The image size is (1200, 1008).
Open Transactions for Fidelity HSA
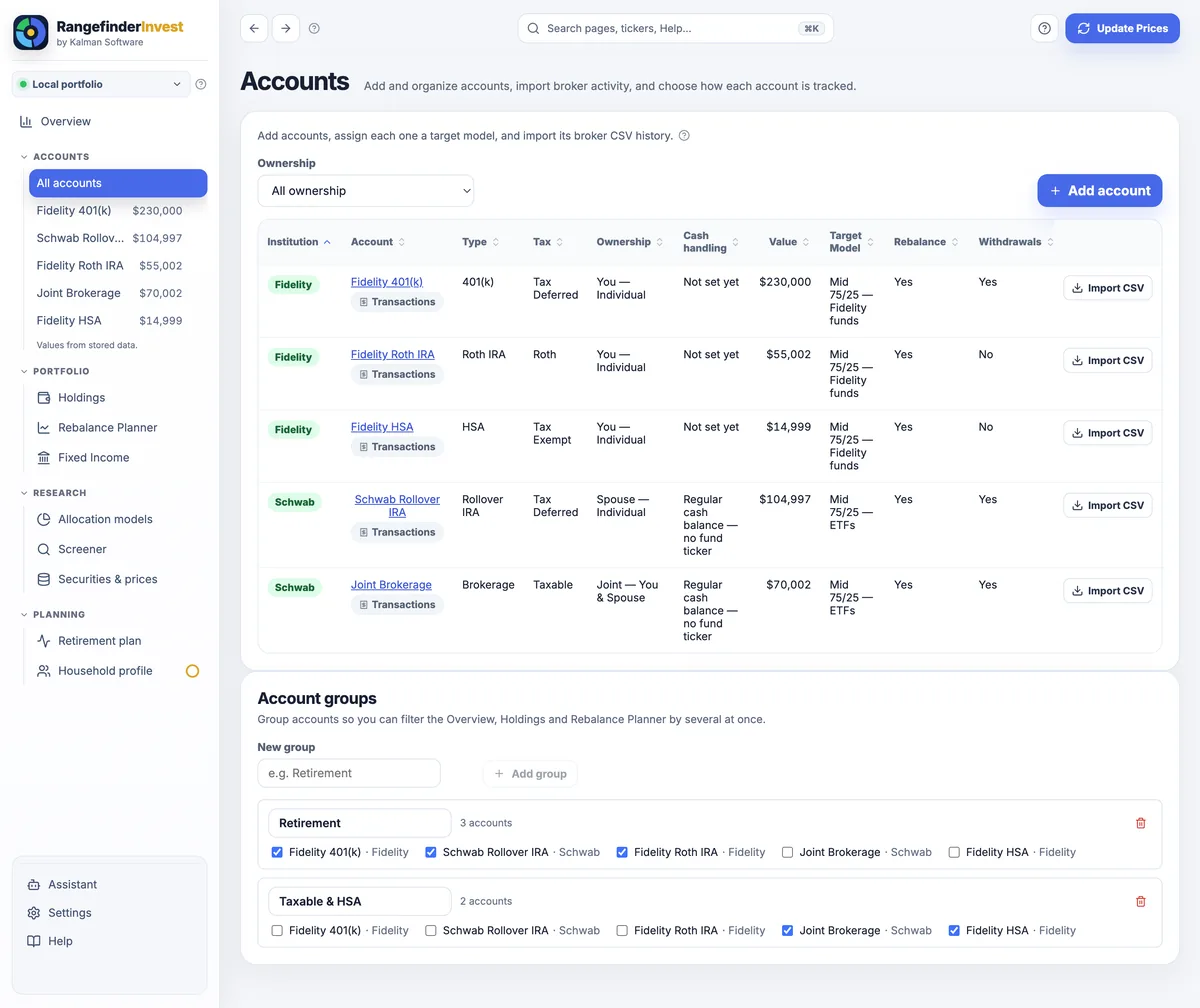click(x=397, y=447)
